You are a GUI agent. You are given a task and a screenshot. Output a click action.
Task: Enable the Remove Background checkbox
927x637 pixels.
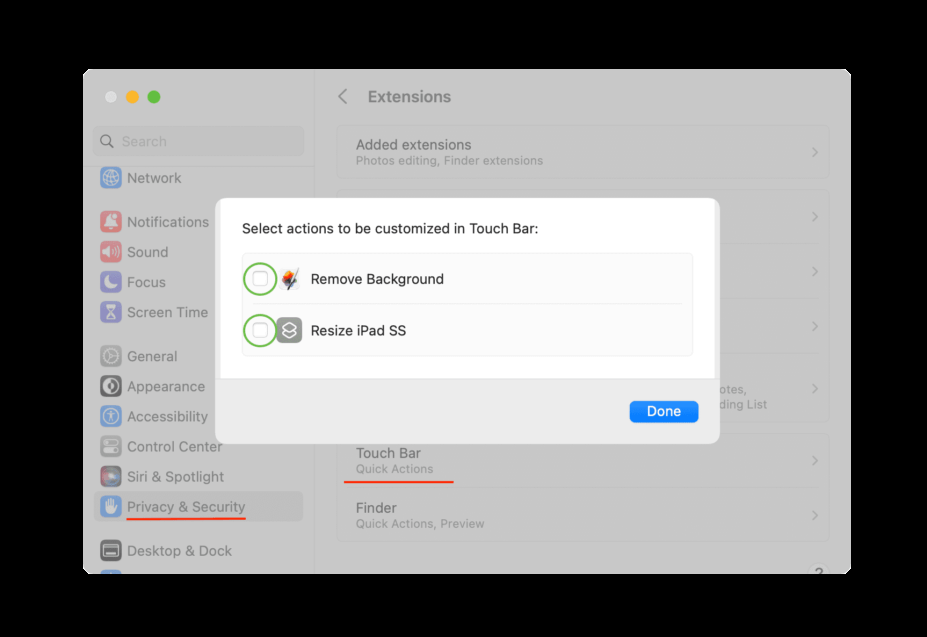click(260, 279)
